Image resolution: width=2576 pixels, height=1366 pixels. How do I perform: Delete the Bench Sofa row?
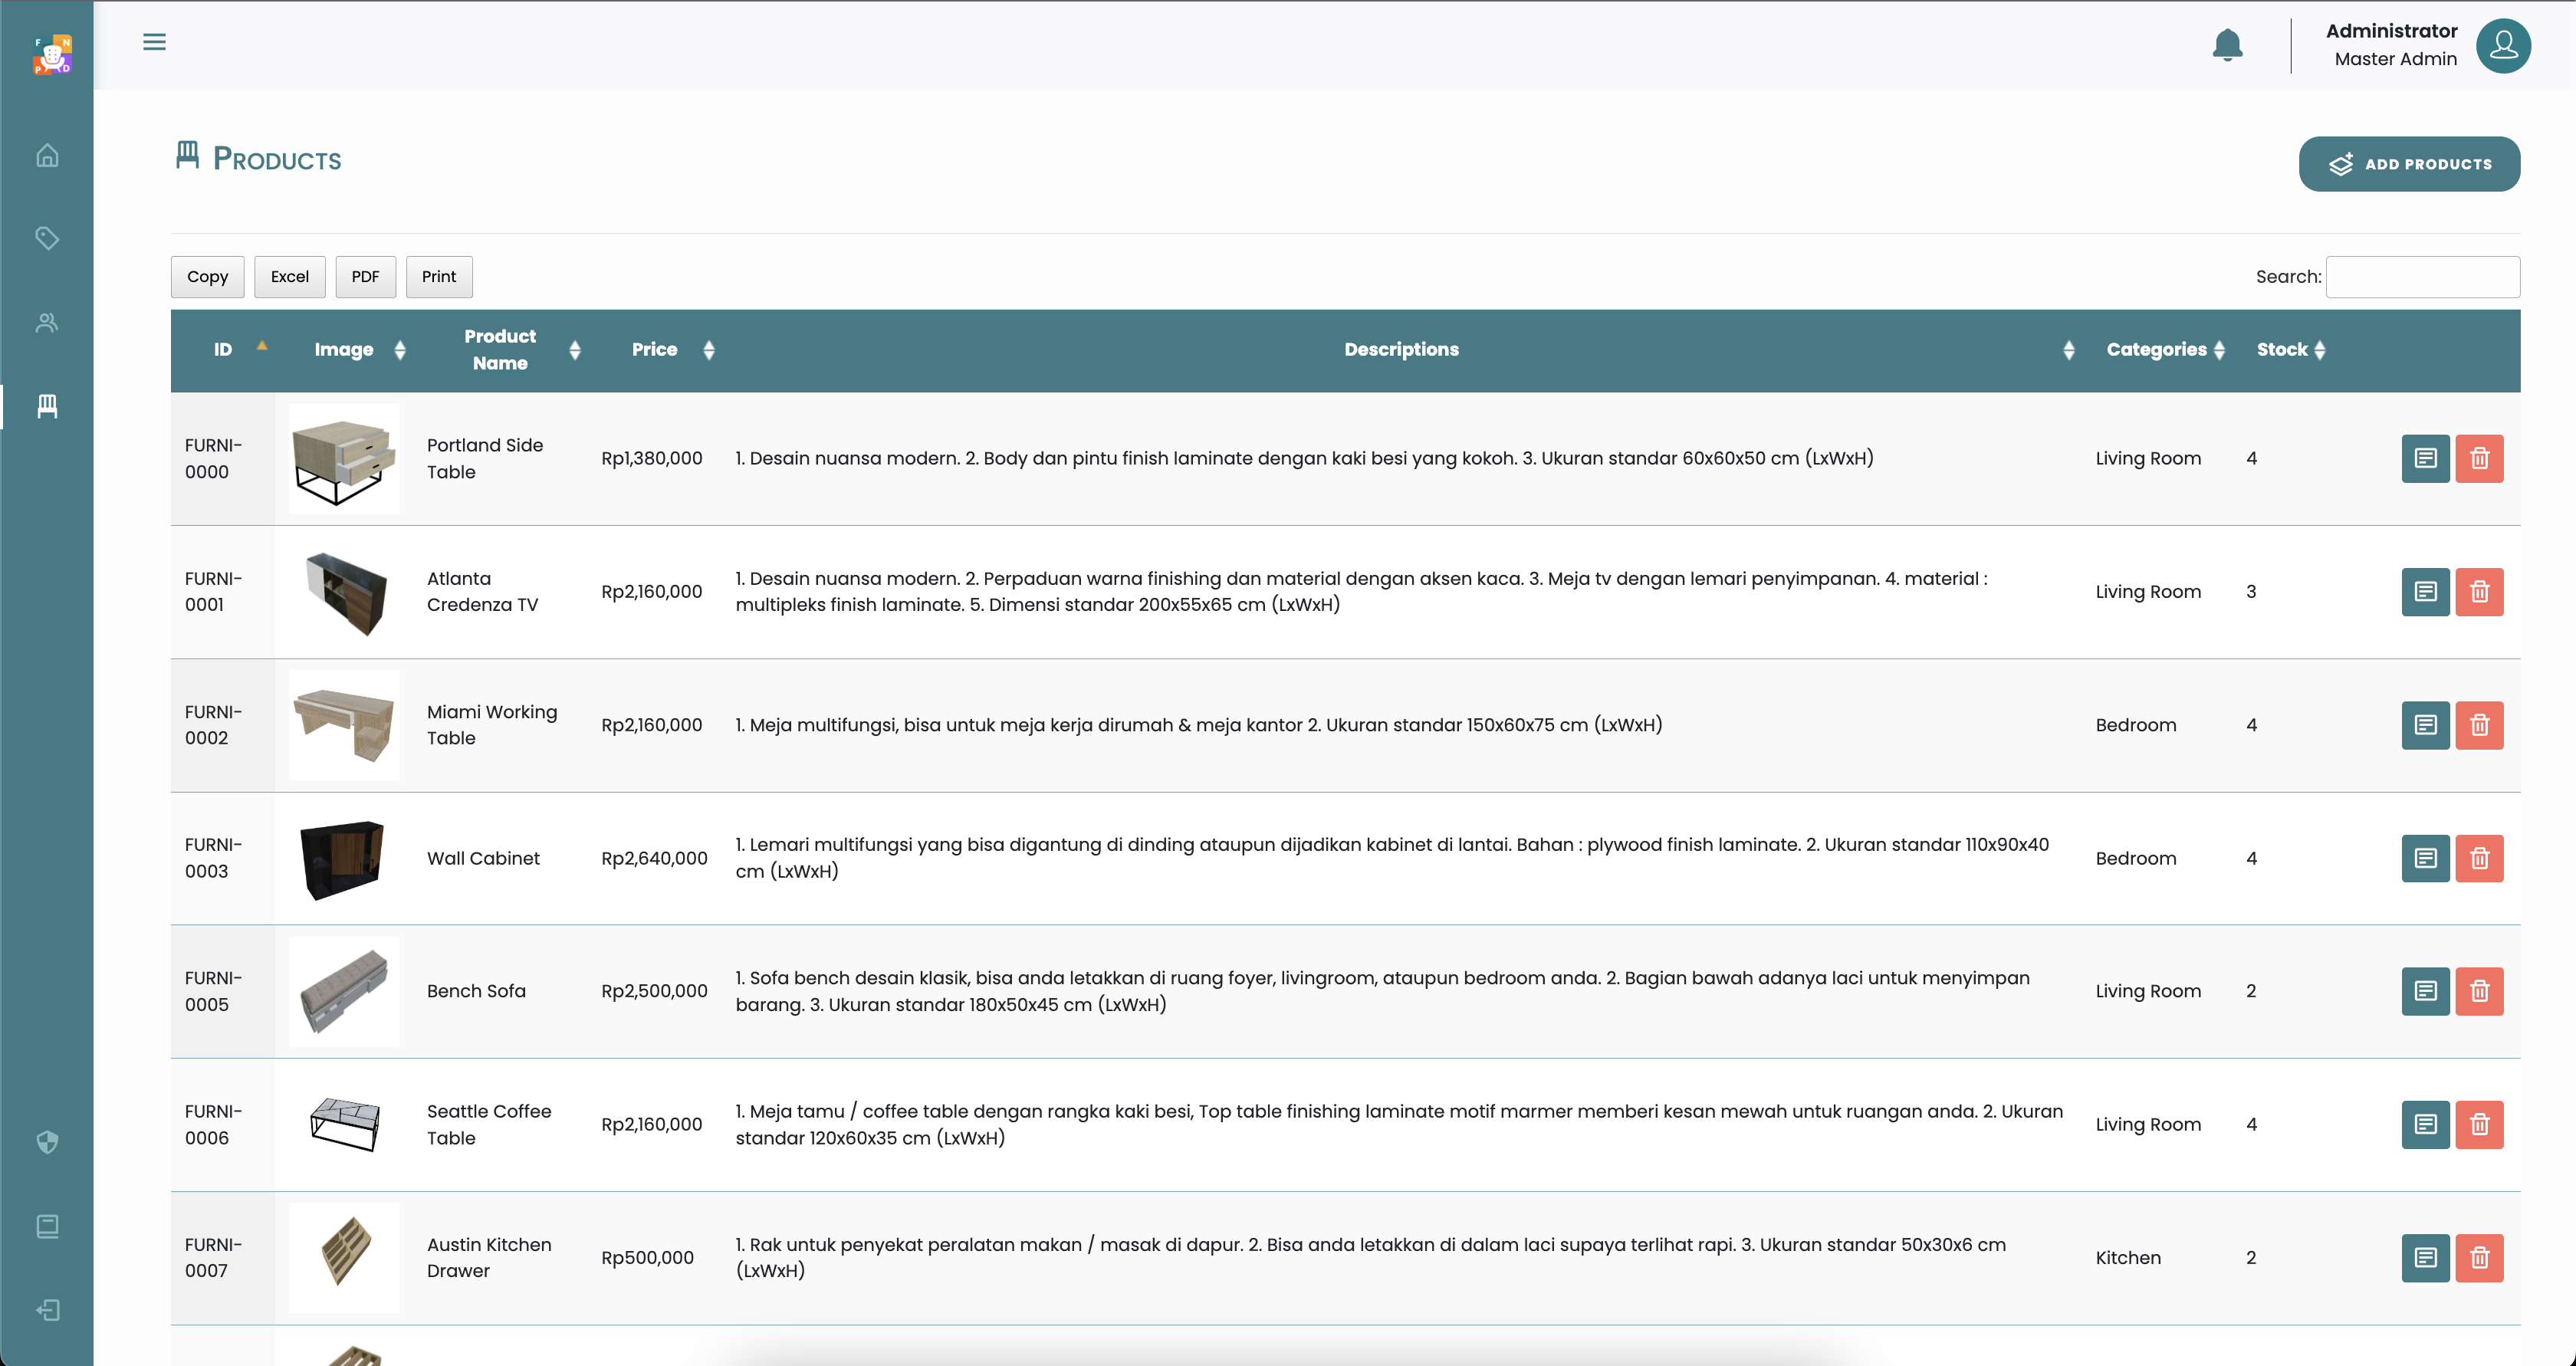[2479, 991]
